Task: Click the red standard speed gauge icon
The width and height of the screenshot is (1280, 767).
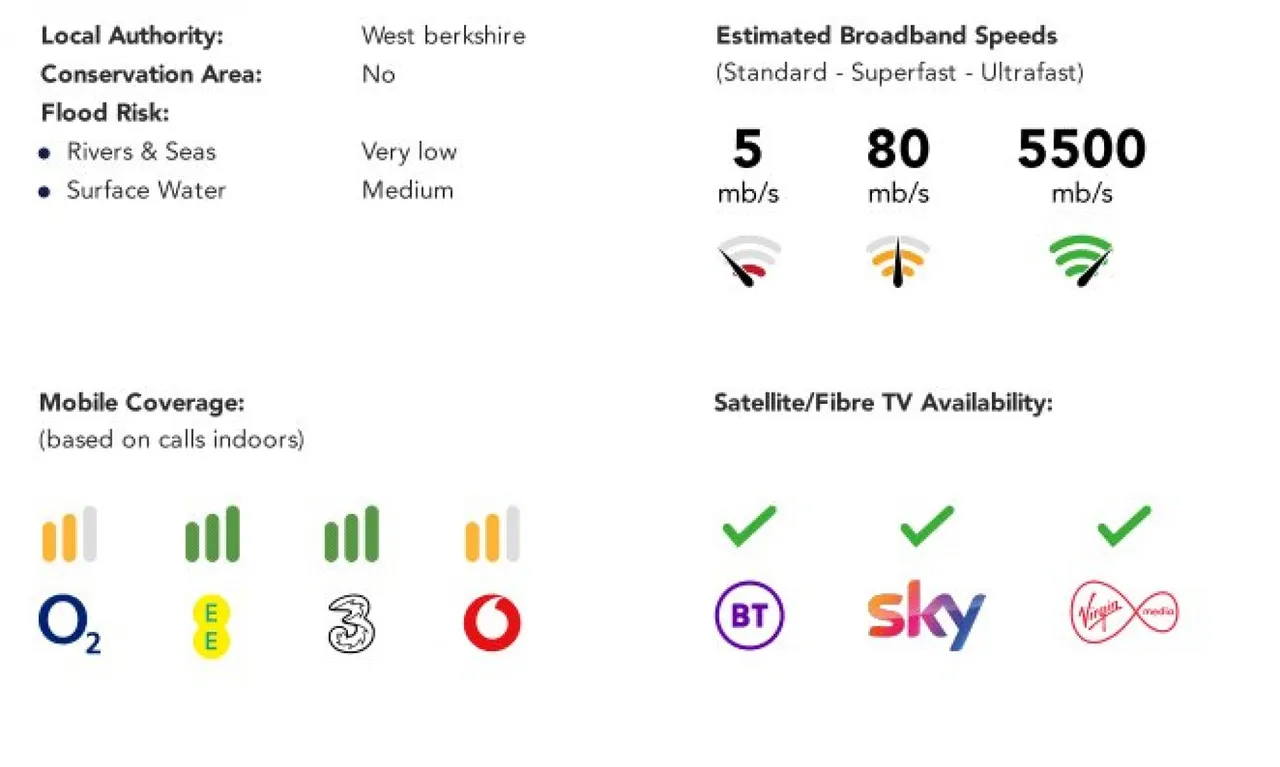Action: [749, 262]
